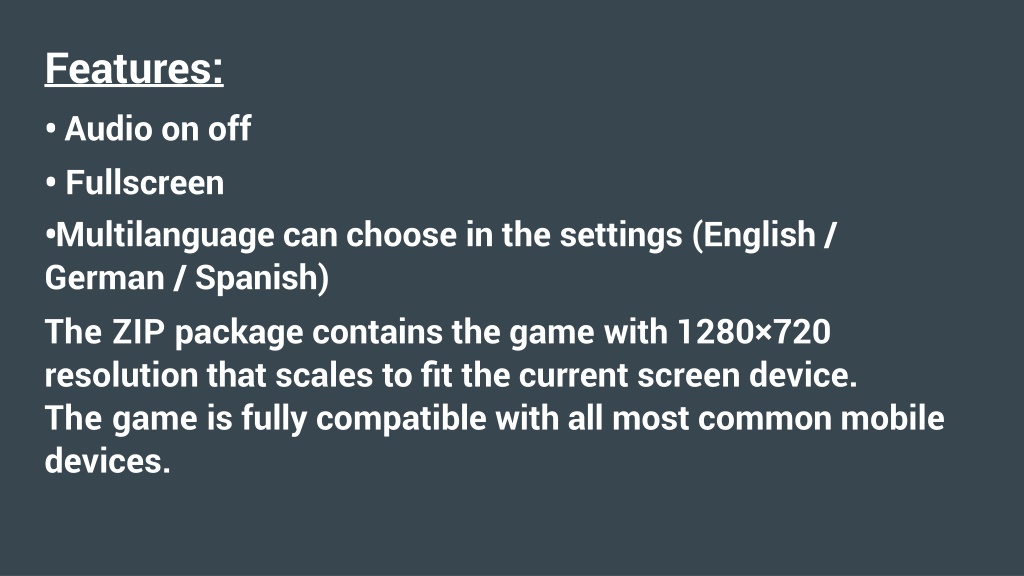Screen dimensions: 1024x576
Task: Click the word Spanish
Action: 256,278
